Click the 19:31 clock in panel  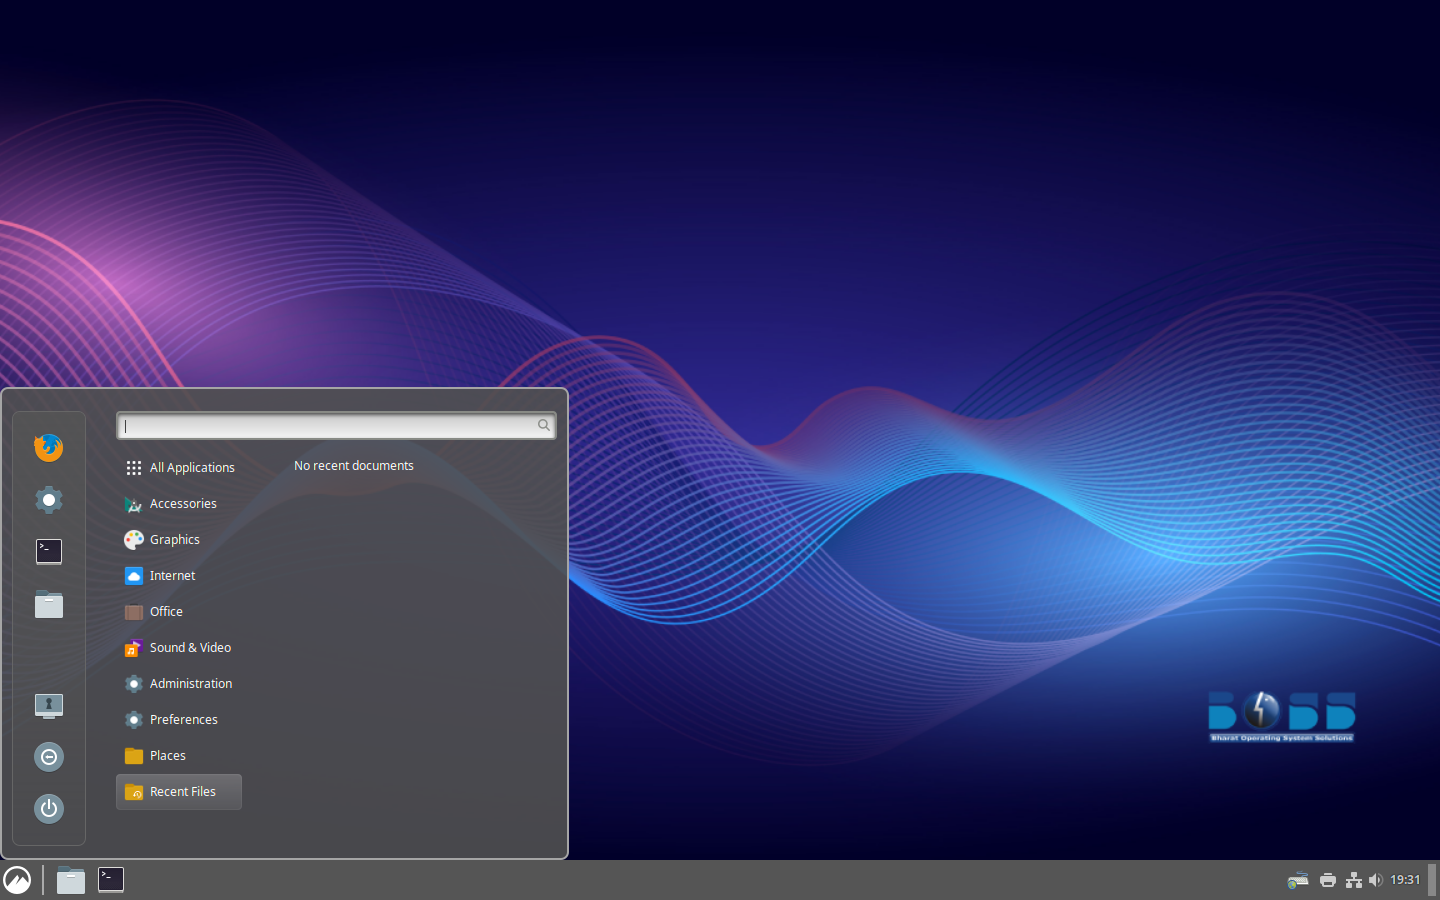[1405, 880]
